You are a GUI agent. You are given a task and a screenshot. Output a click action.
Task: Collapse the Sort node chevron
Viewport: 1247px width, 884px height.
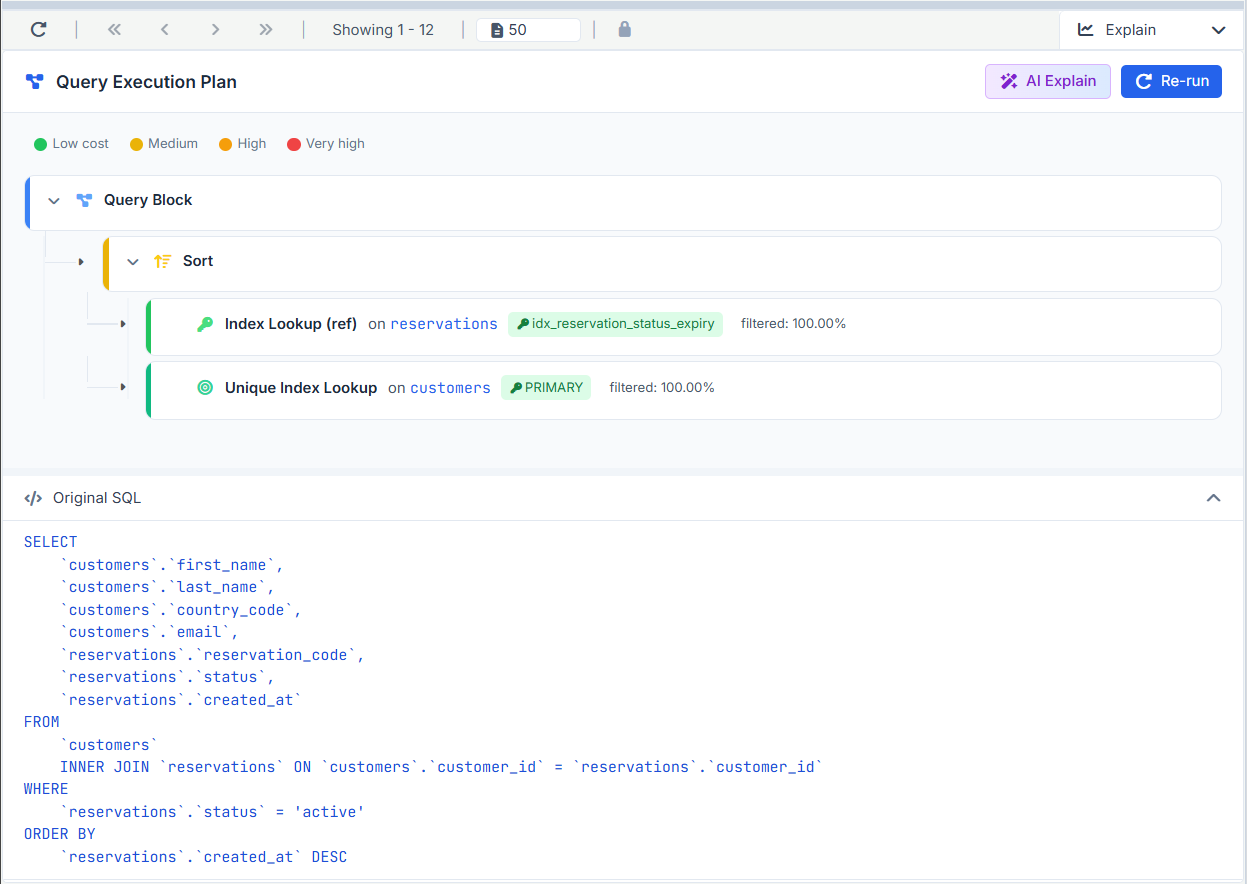click(133, 262)
